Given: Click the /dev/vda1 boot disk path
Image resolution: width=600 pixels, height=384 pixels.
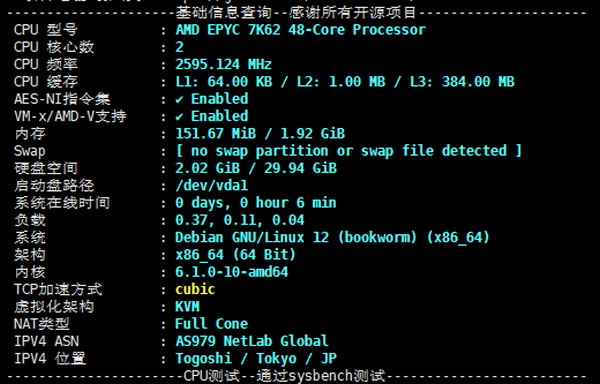Looking at the screenshot, I should point(212,185).
